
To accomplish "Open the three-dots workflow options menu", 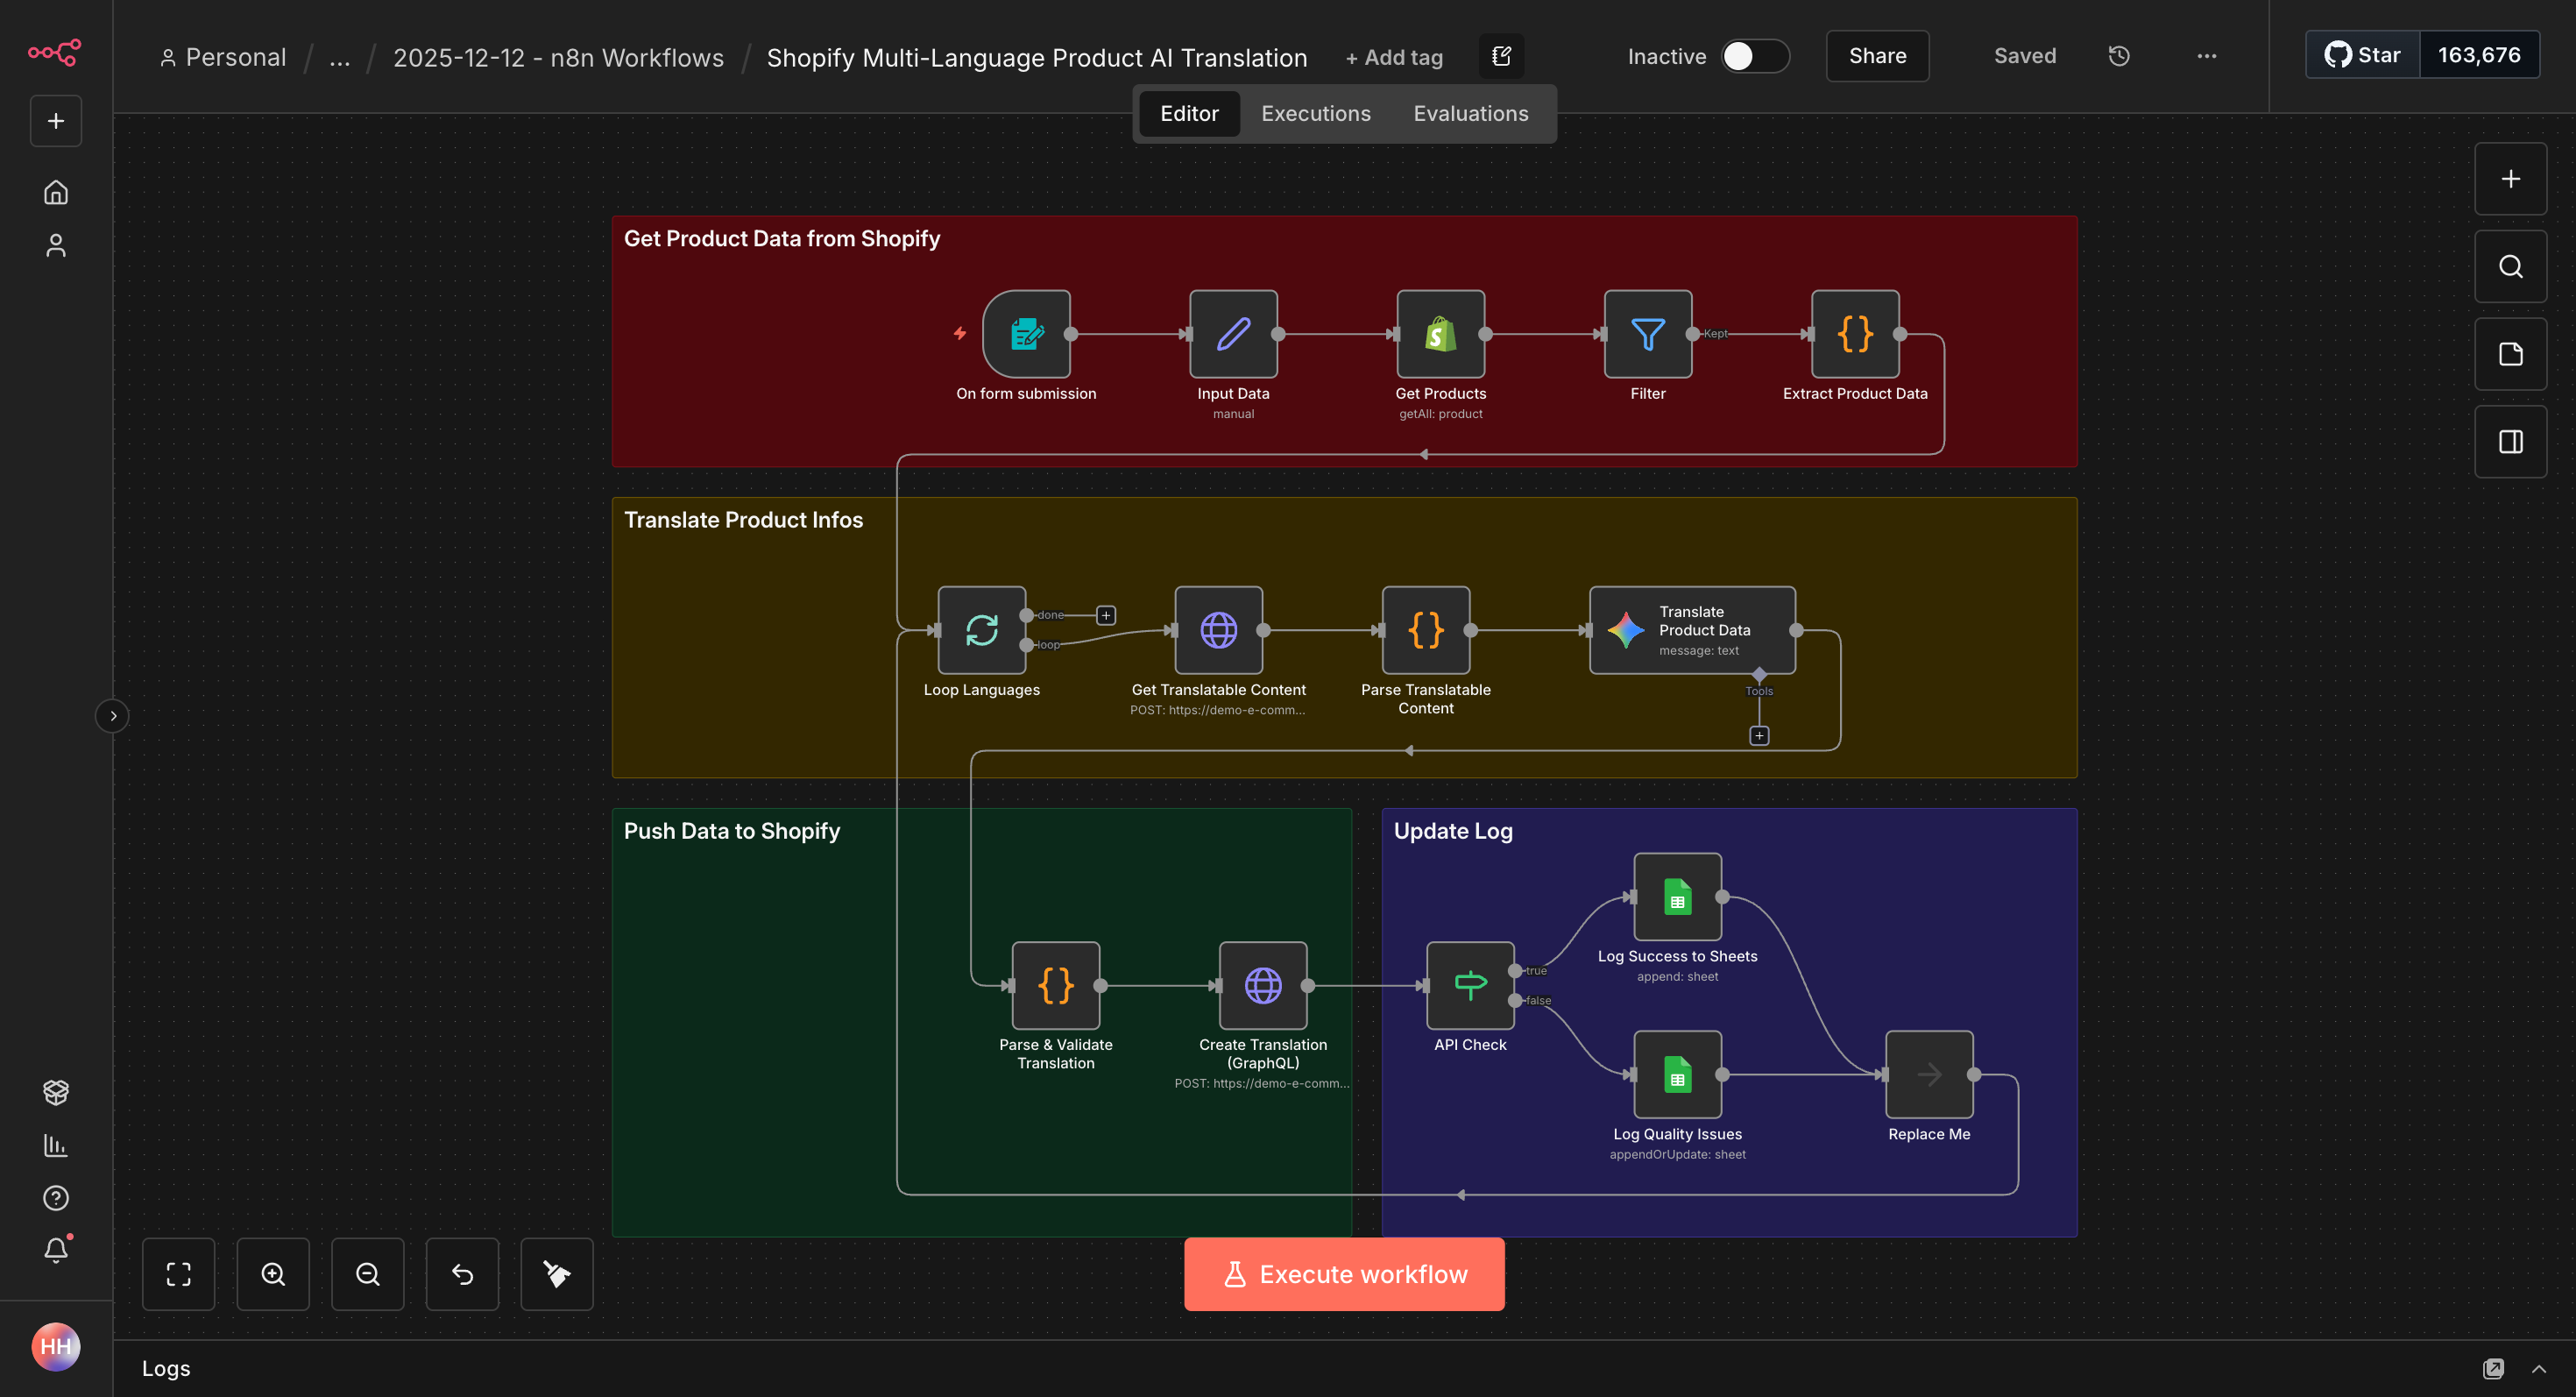I will [x=2206, y=56].
